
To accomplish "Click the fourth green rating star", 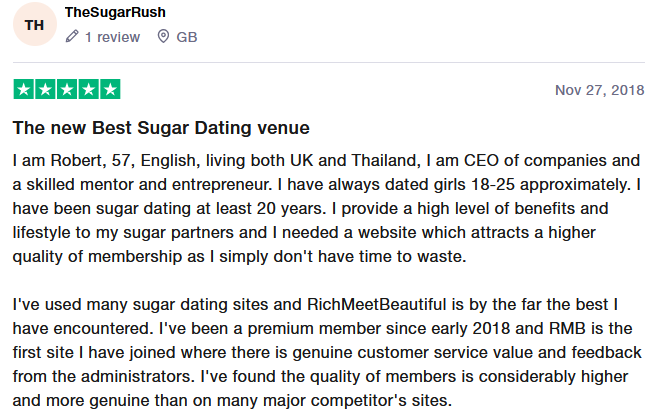I will pyautogui.click(x=88, y=89).
